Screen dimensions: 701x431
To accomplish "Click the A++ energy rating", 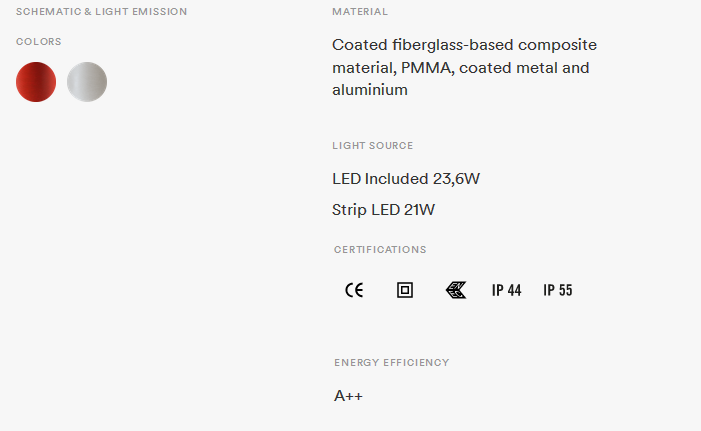I will 348,396.
